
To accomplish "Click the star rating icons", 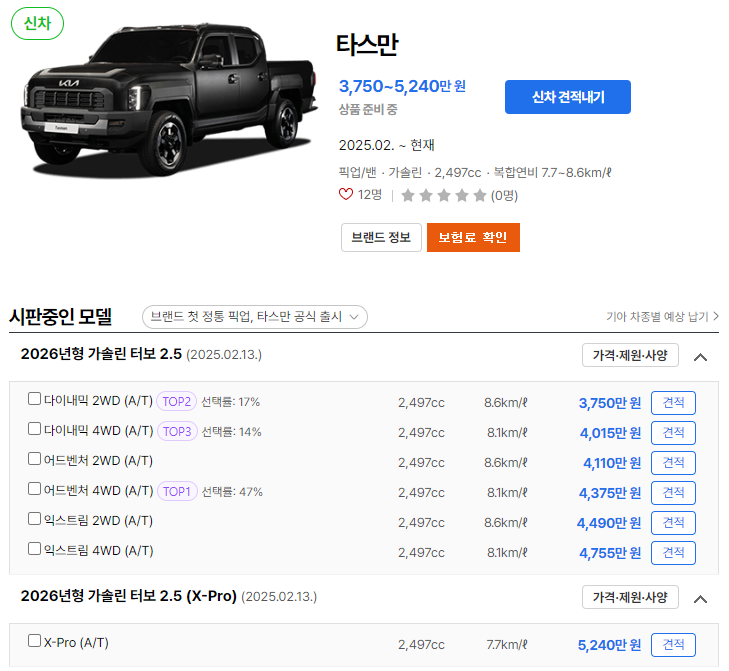I will pos(444,195).
